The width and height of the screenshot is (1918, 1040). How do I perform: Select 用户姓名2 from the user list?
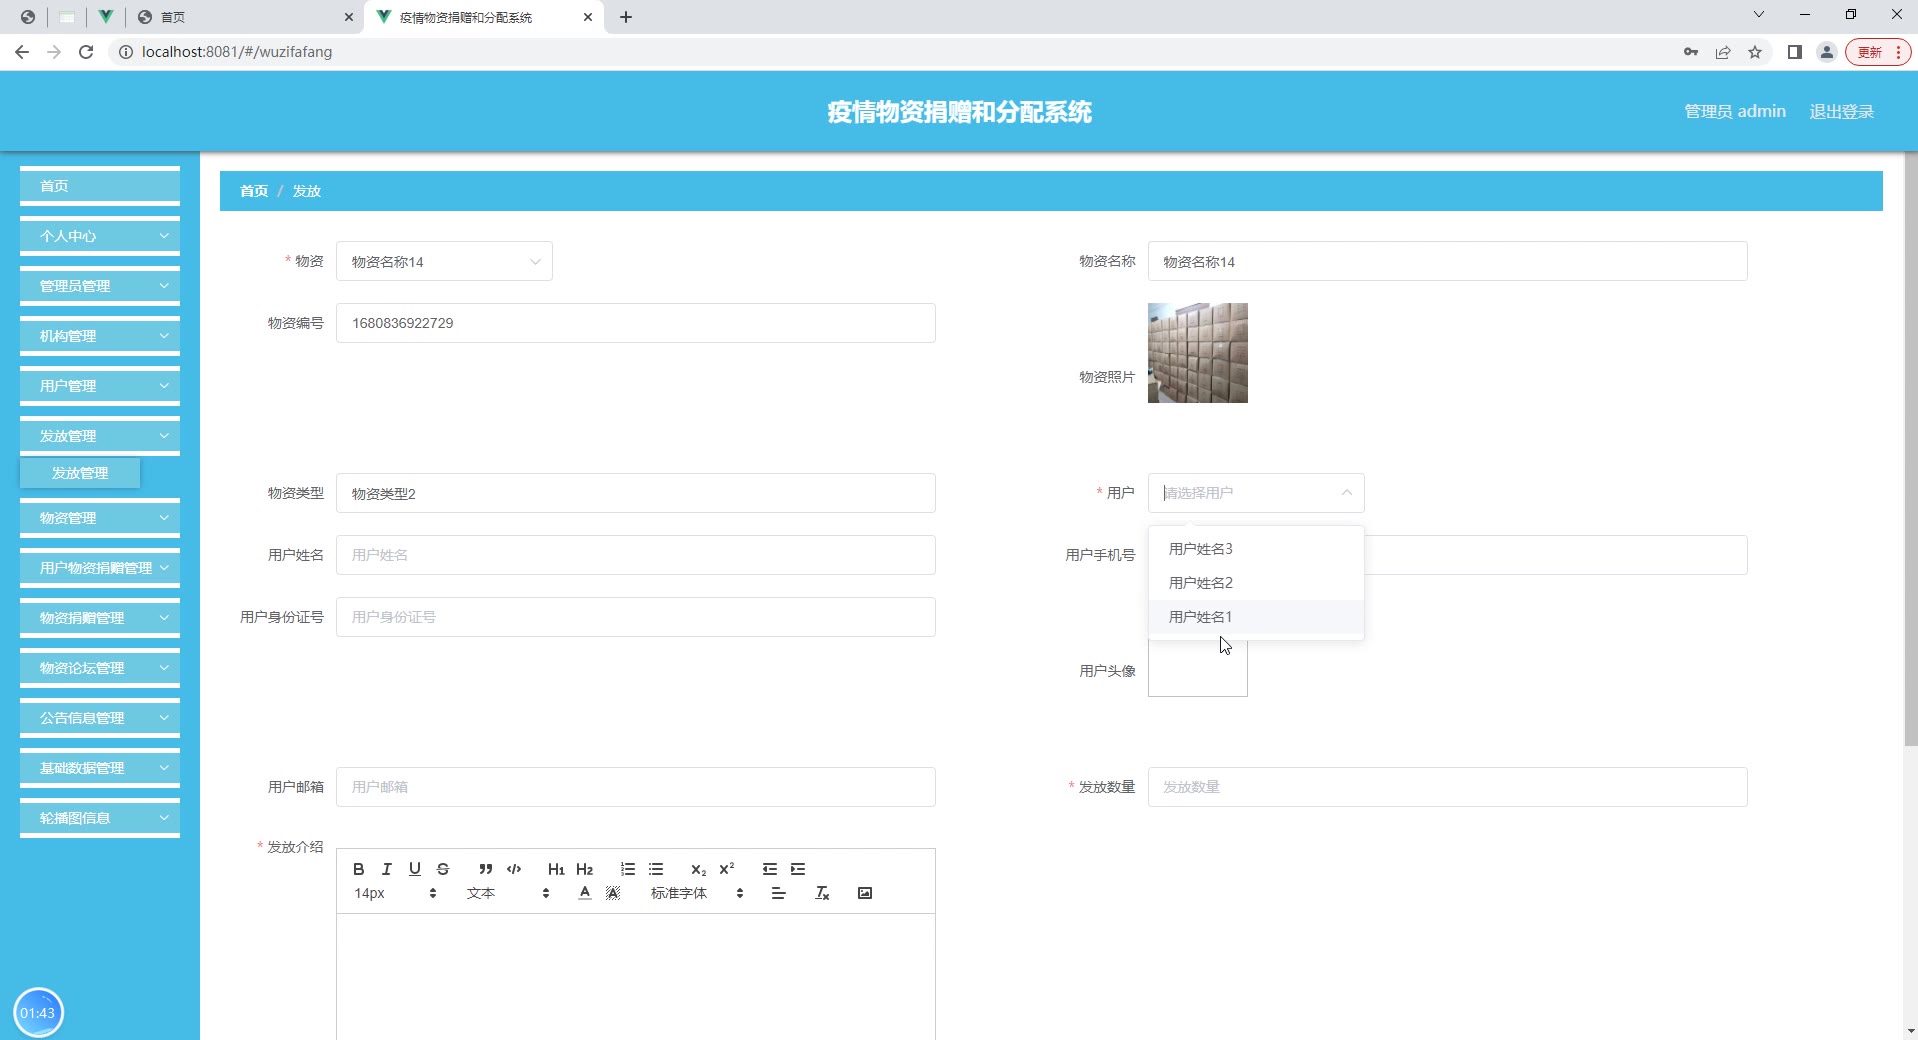[x=1256, y=583]
